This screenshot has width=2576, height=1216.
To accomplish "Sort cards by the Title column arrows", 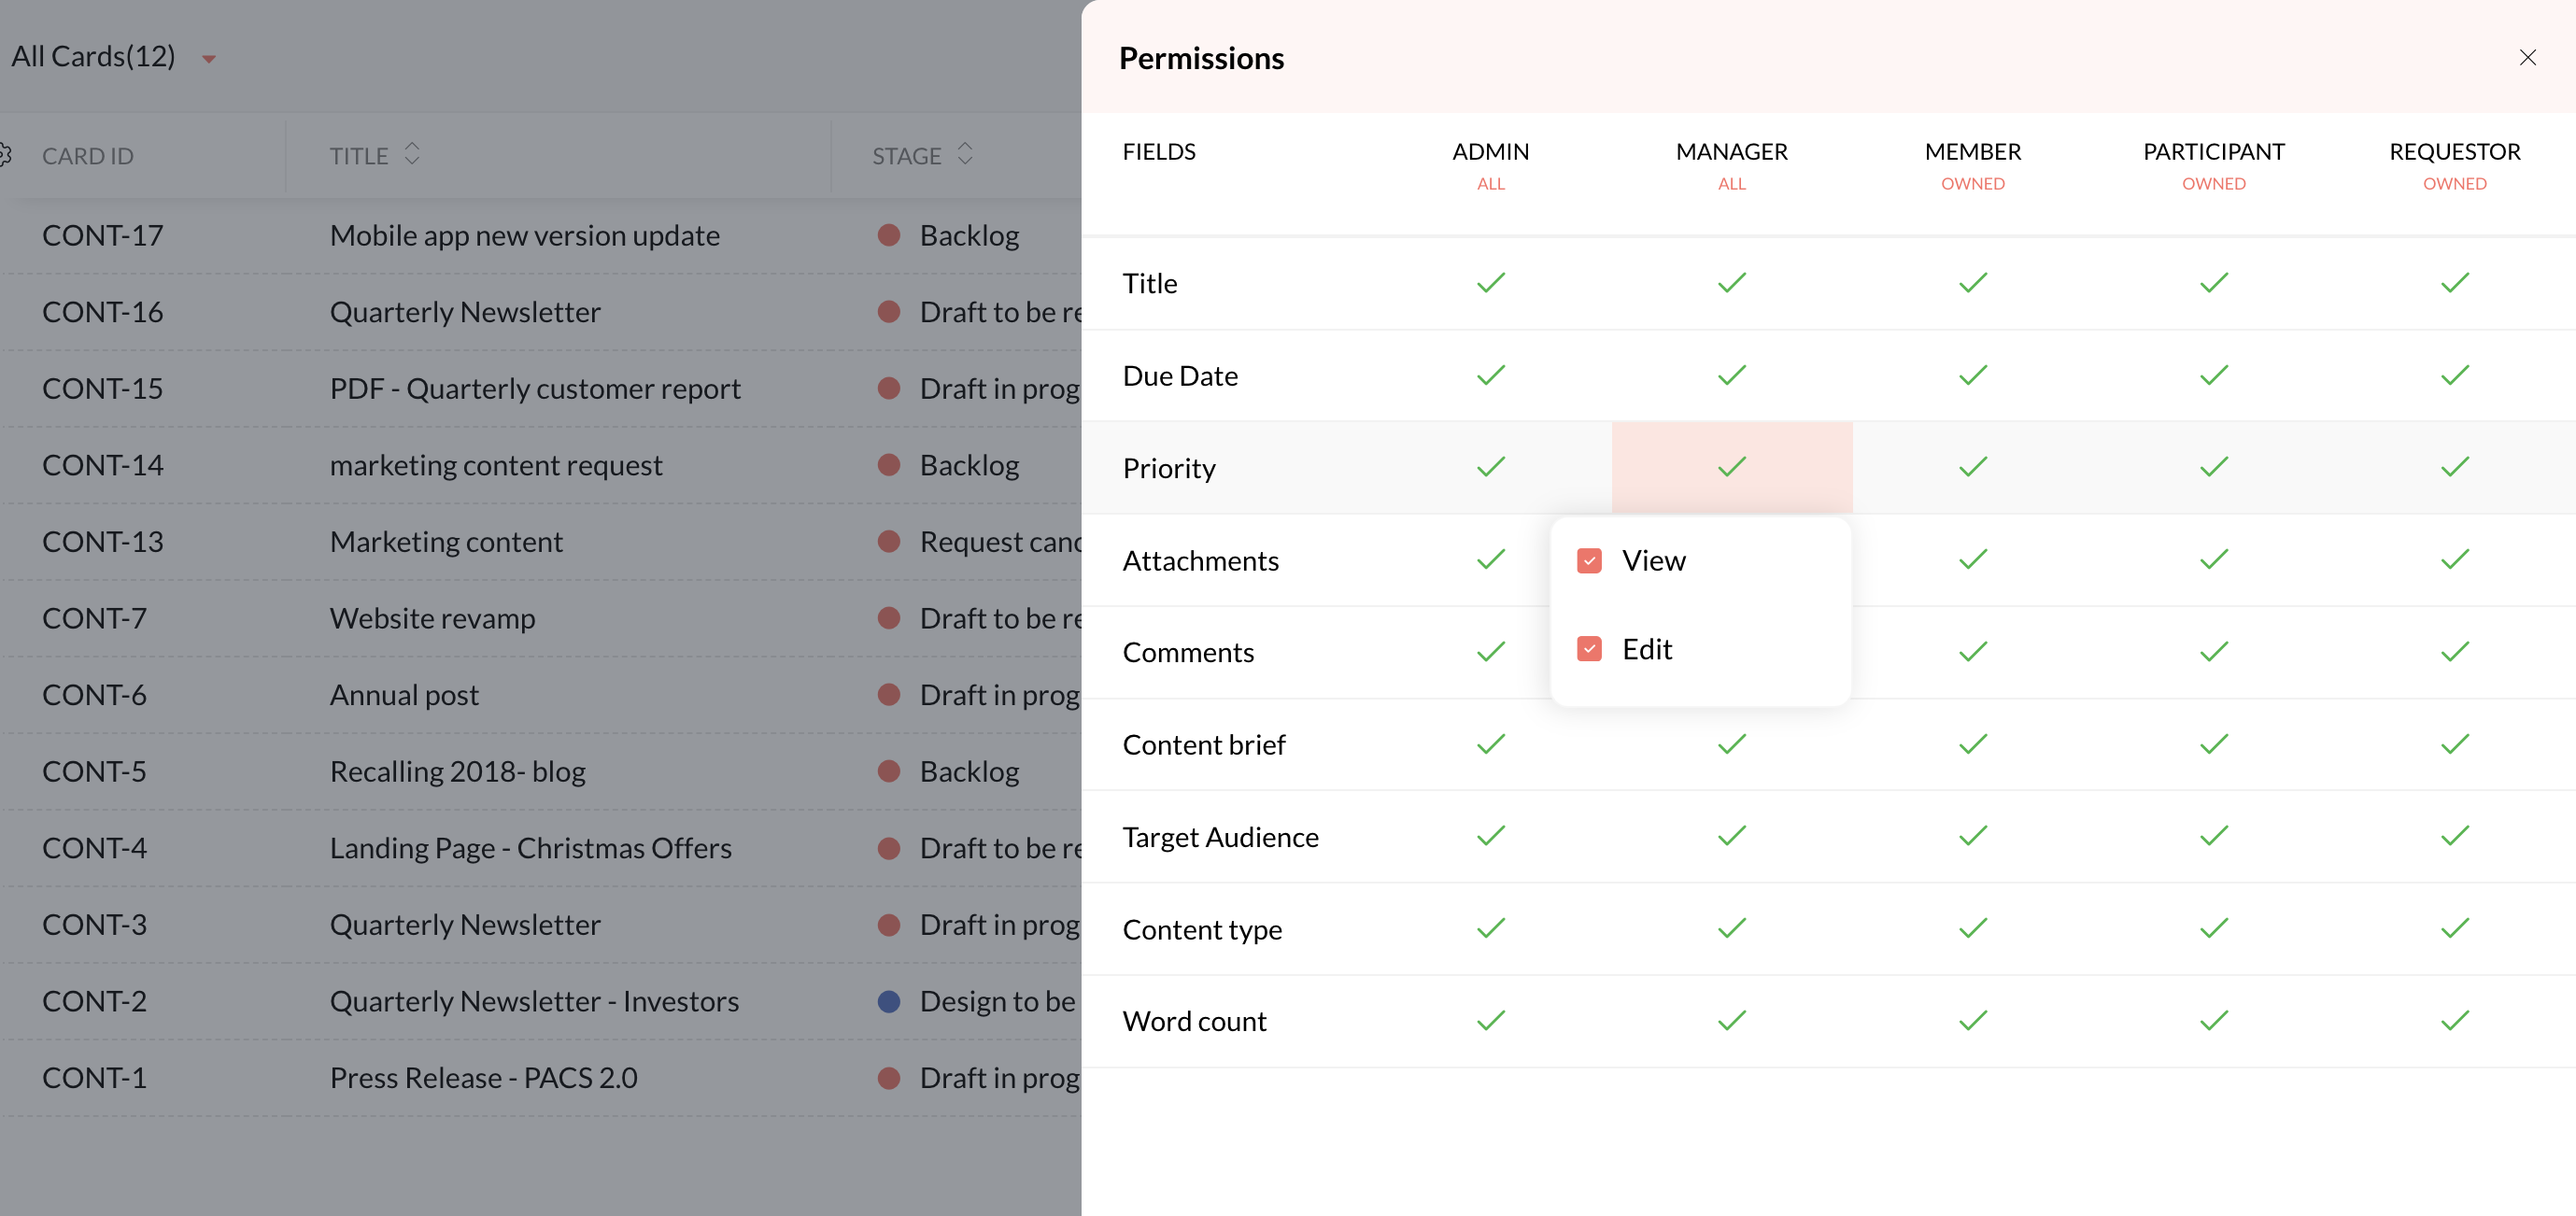I will point(412,154).
